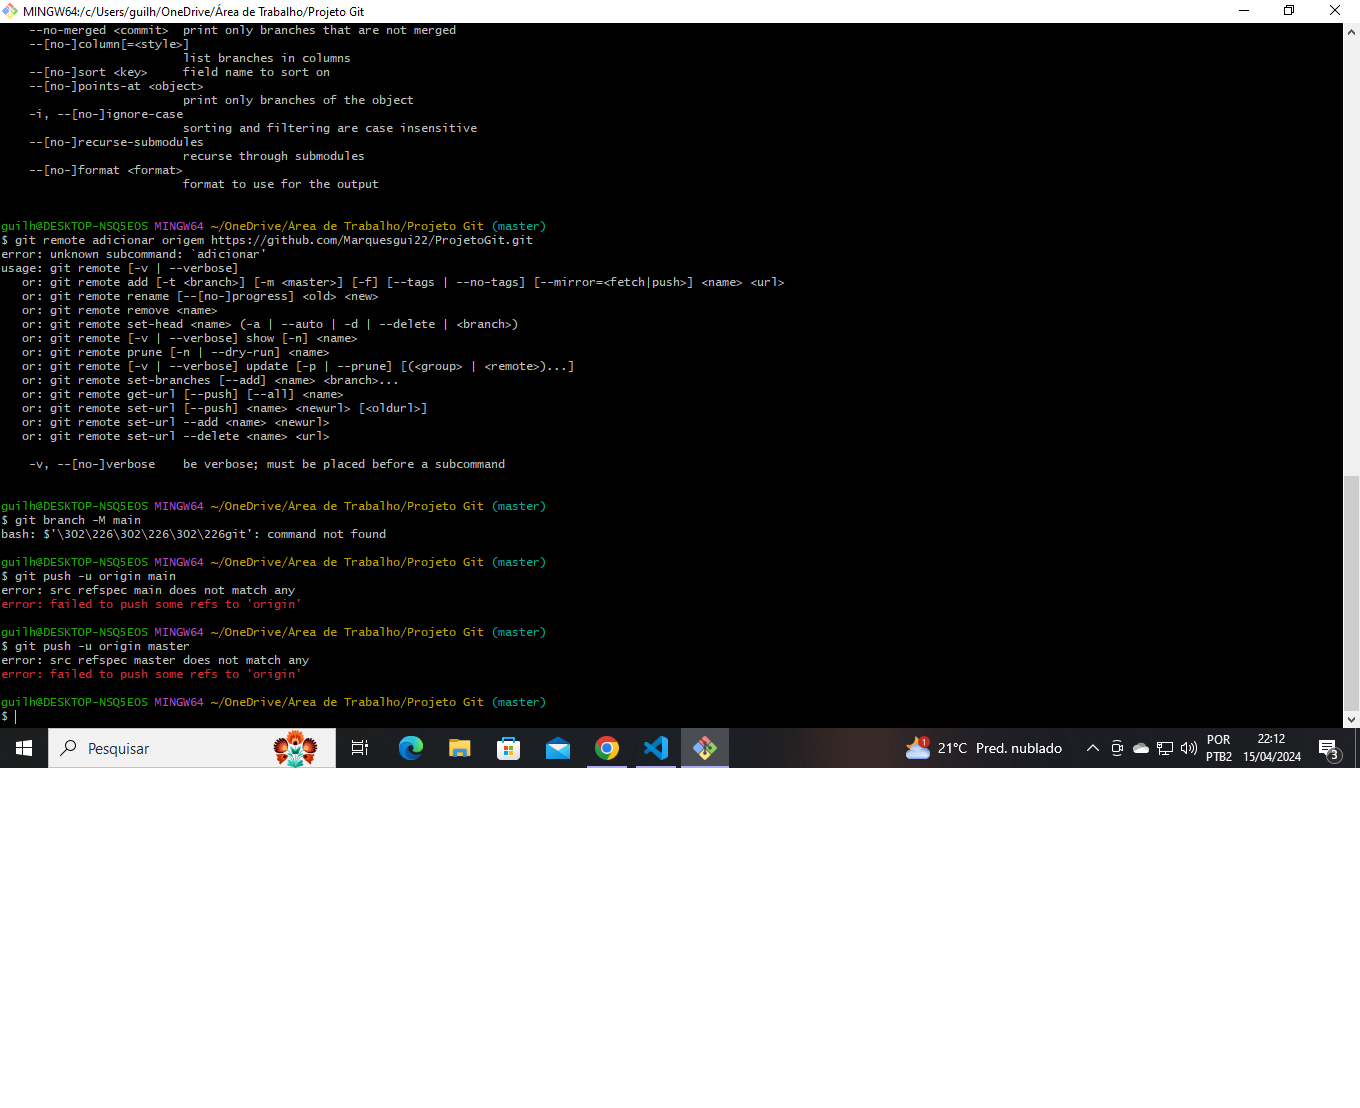This screenshot has width=1360, height=1108.
Task: Click the 'unknown subcommand' error line
Action: (134, 254)
